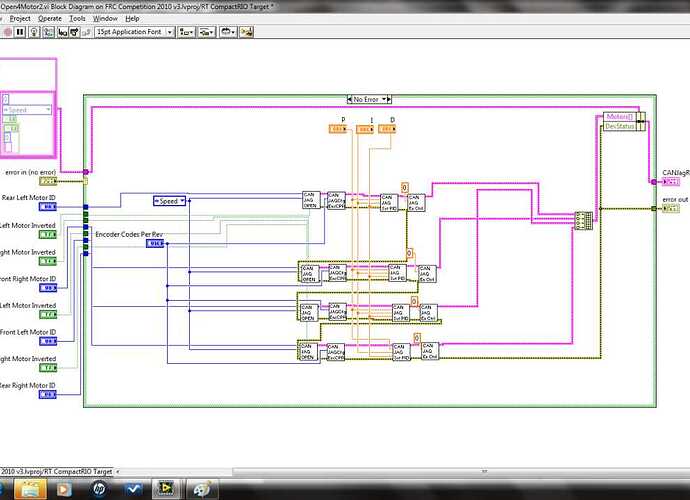Click the DevStatus bundle element
This screenshot has height=500, width=690.
620,126
